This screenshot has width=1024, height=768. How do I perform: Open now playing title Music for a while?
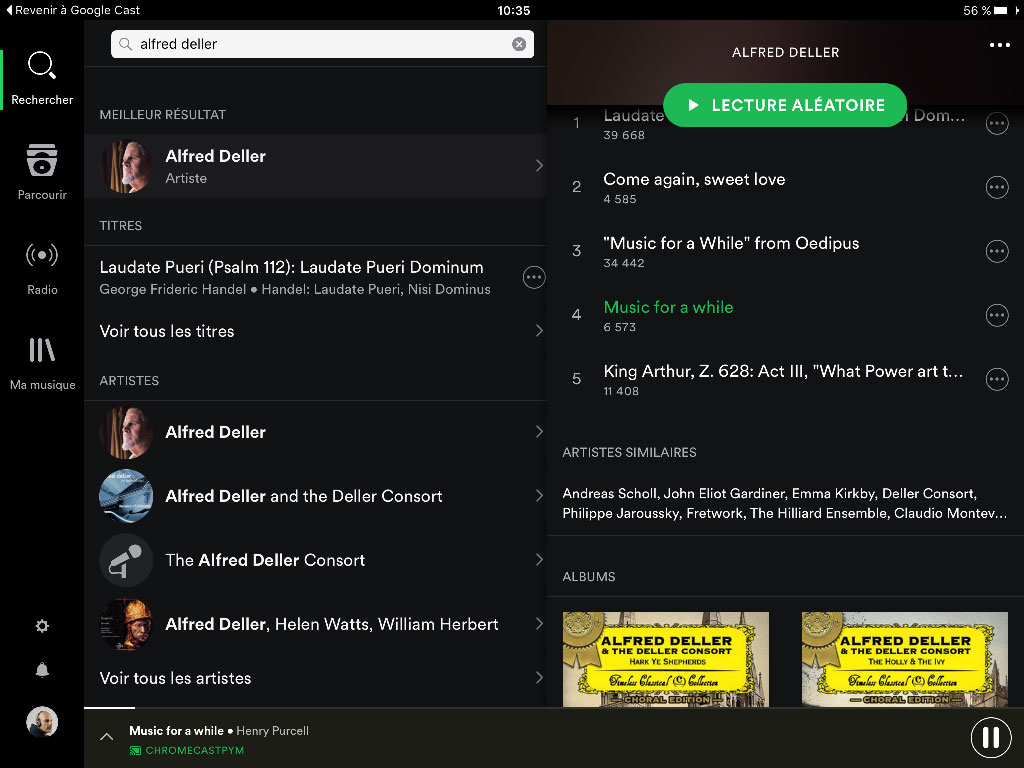pyautogui.click(x=176, y=731)
